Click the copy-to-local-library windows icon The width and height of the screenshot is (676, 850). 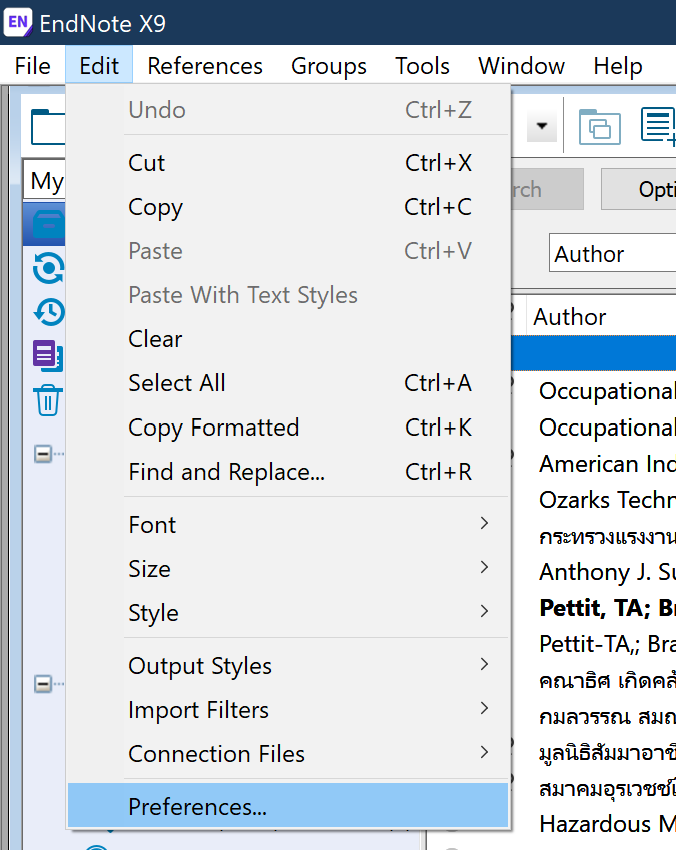(600, 127)
